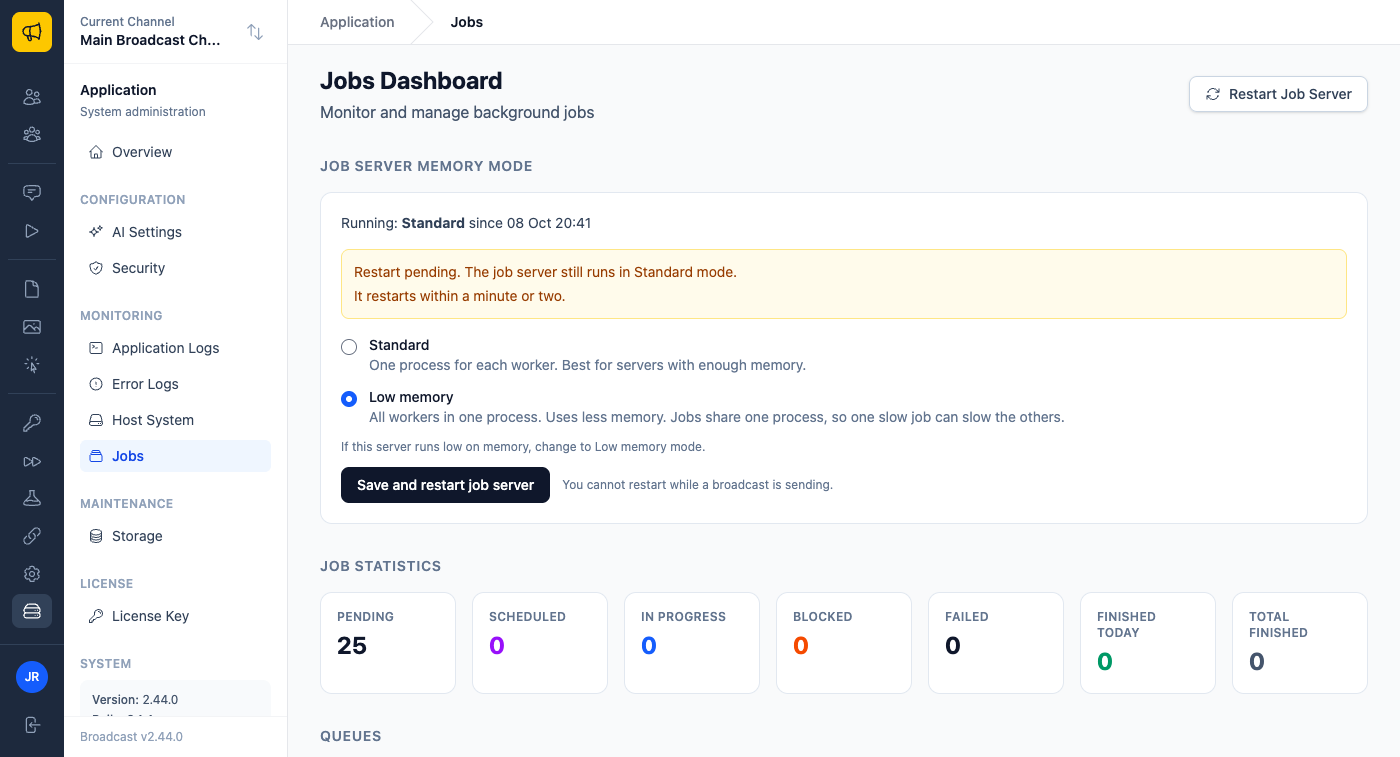Screen dimensions: 1400x757
Task: Click the In Progress statistics card
Action: 692,643
